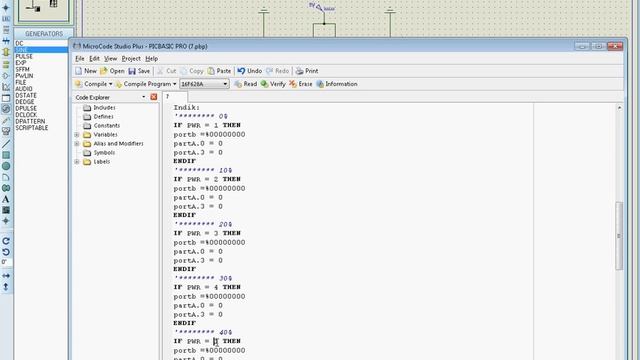Open the Help menu

151,59
